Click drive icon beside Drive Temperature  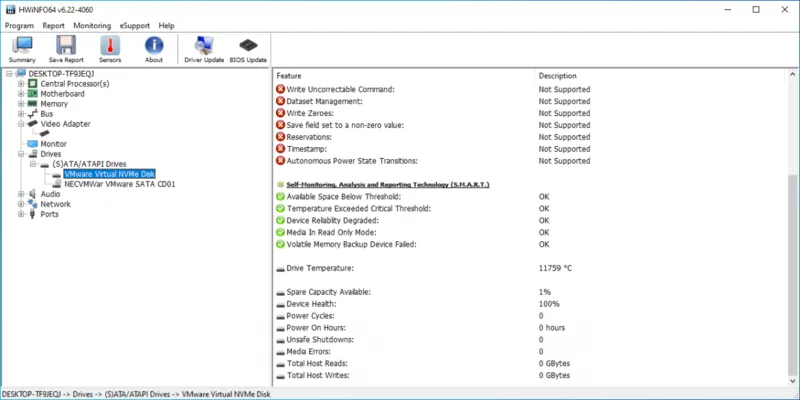pos(280,268)
